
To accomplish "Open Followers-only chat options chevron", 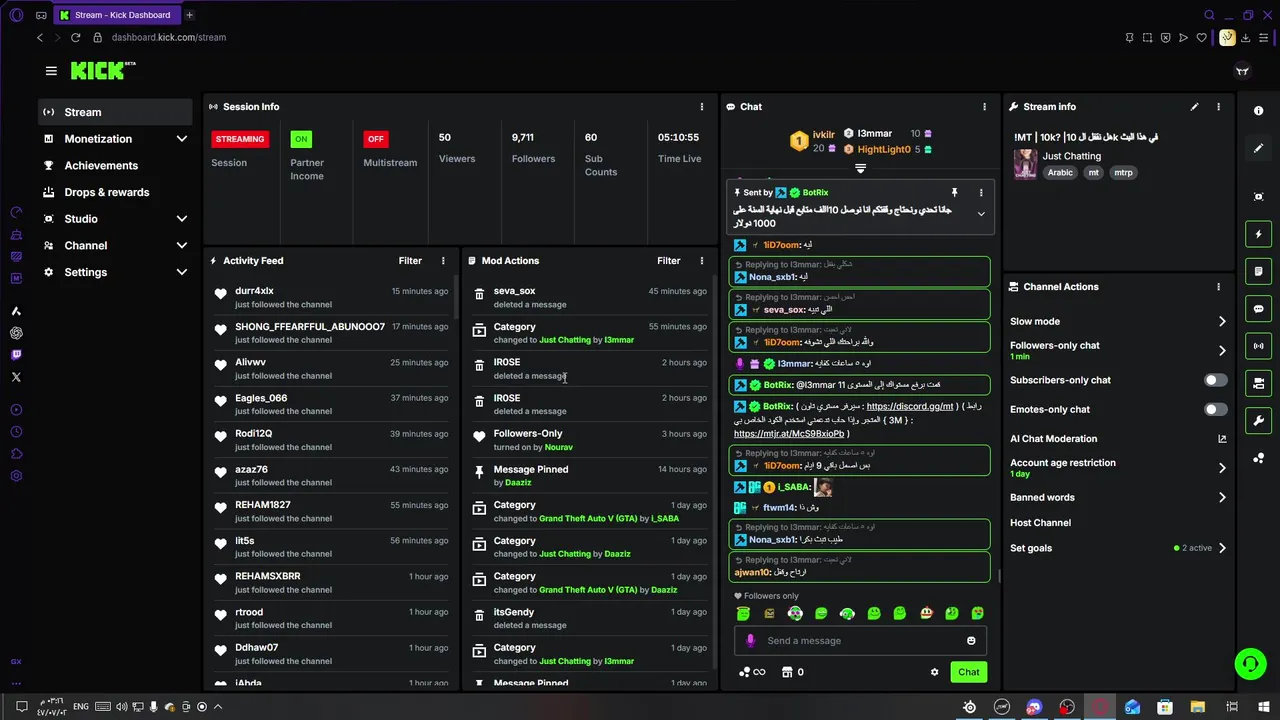I will point(1221,351).
